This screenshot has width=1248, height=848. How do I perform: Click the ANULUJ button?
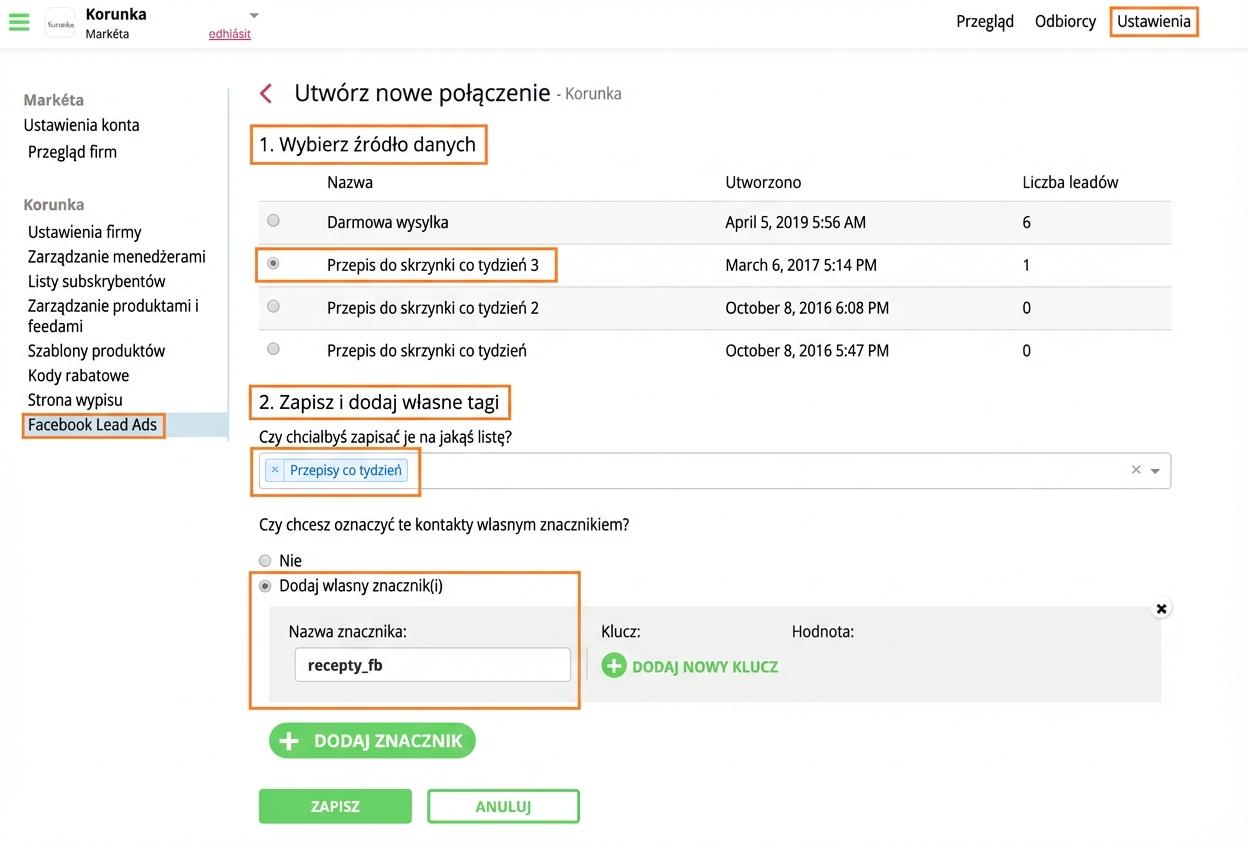click(503, 806)
